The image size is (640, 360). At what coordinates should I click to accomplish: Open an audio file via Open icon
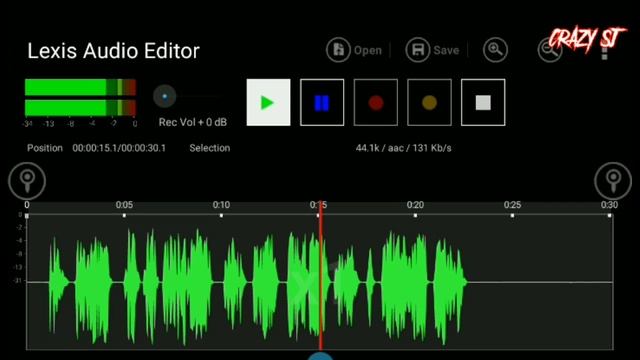pyautogui.click(x=338, y=50)
